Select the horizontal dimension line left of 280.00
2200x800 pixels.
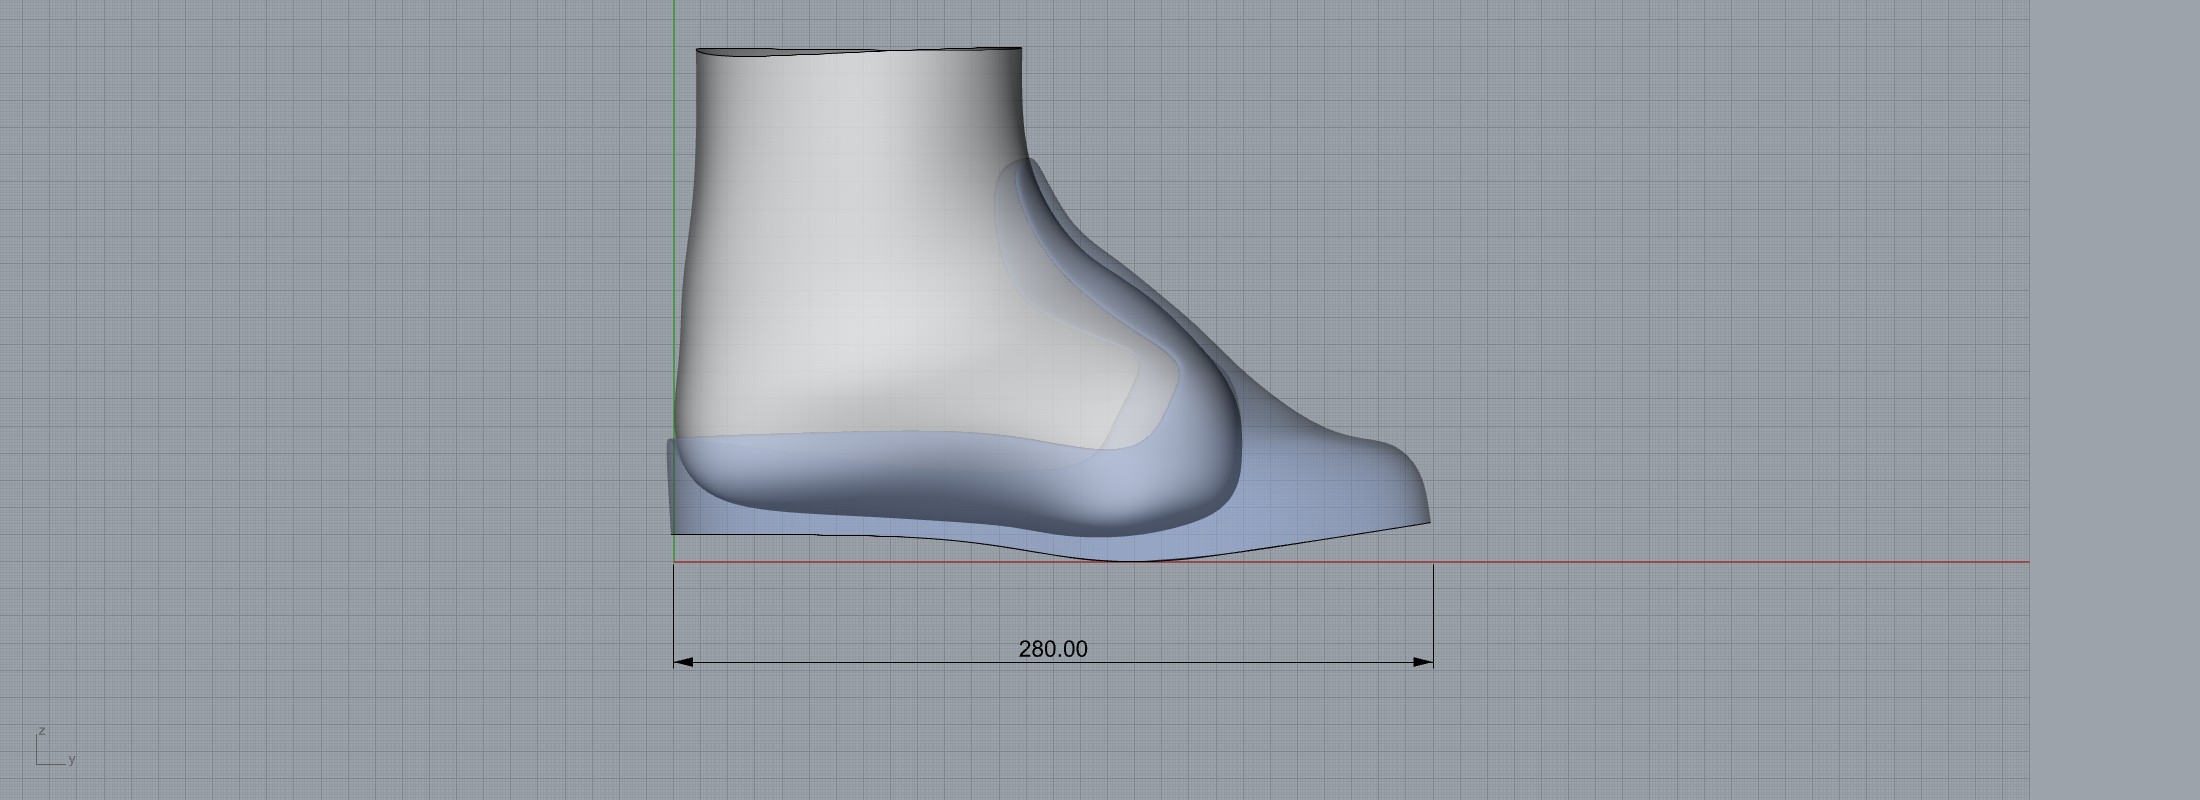click(x=850, y=662)
